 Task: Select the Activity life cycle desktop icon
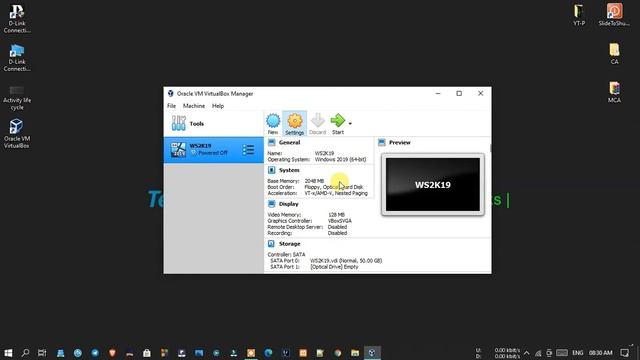tap(17, 98)
